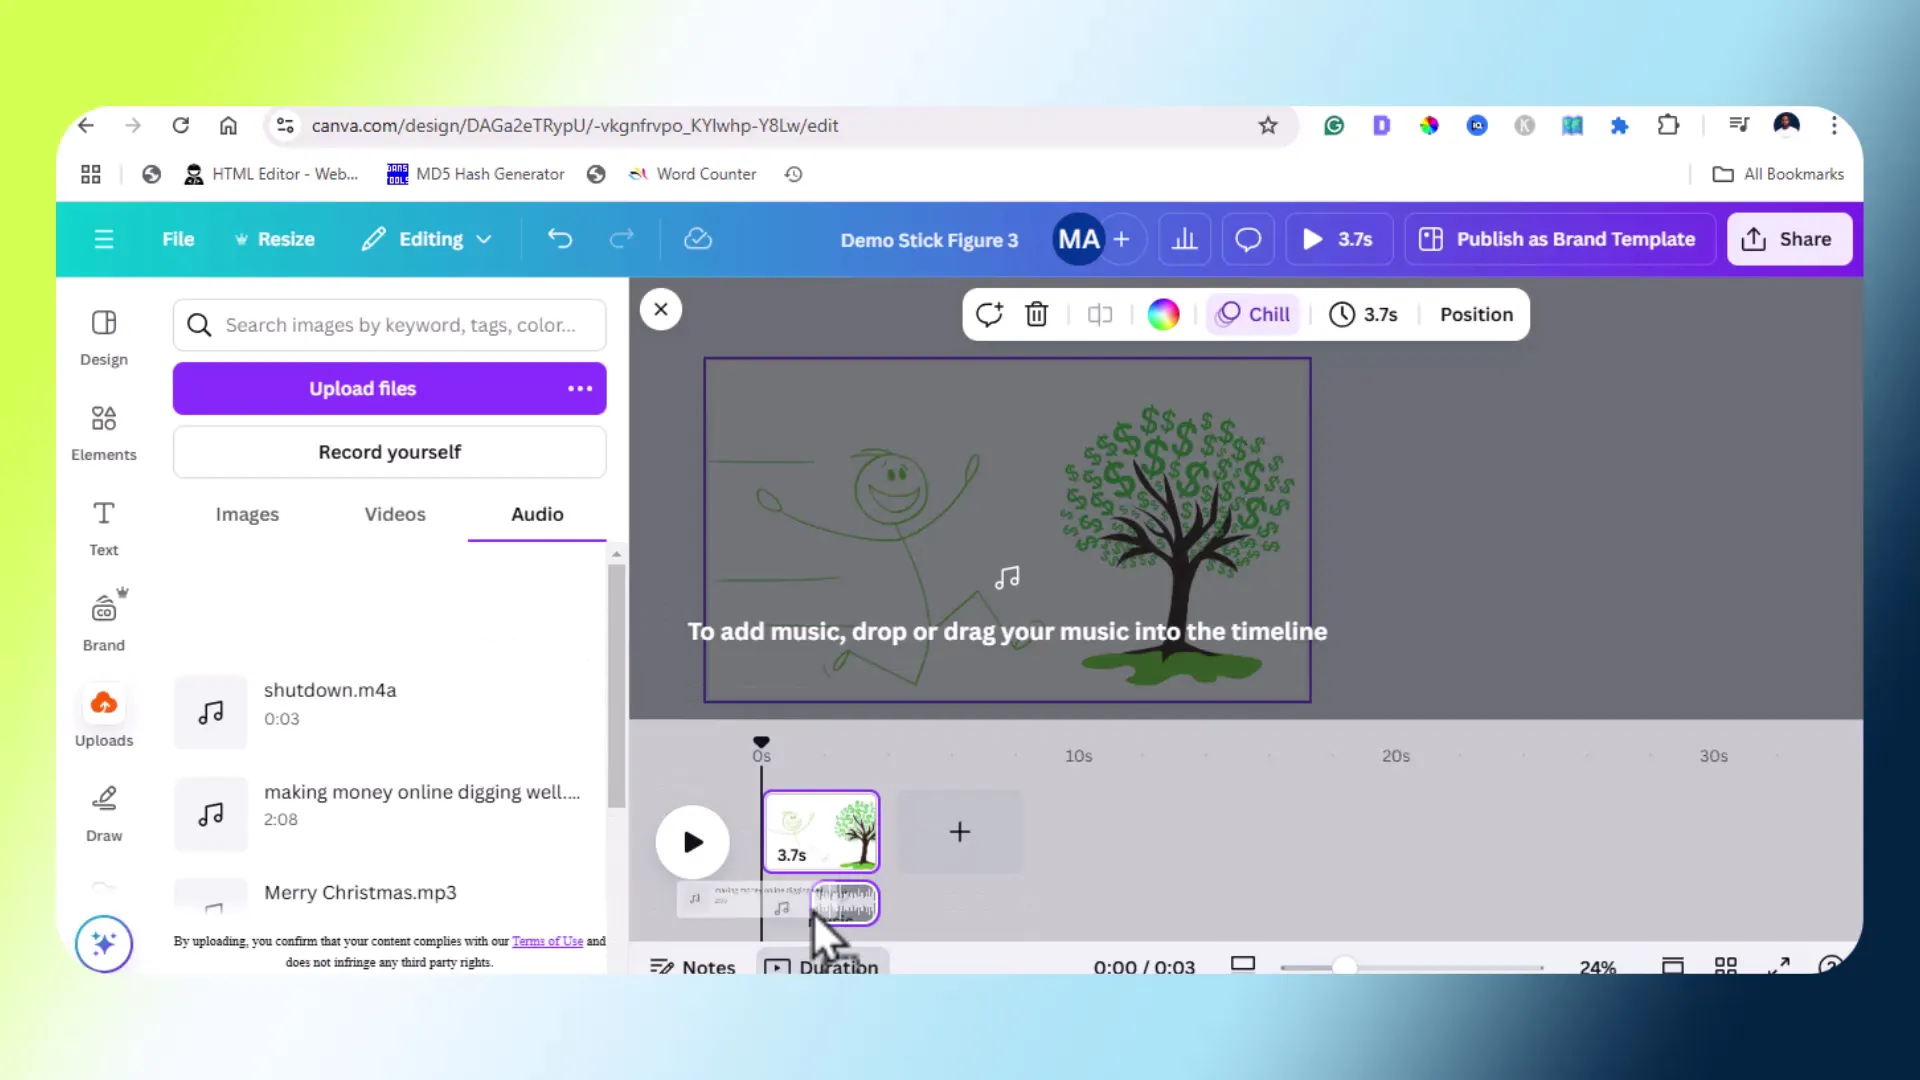Open the grid view of pages
This screenshot has width=1920, height=1080.
[x=1726, y=965]
